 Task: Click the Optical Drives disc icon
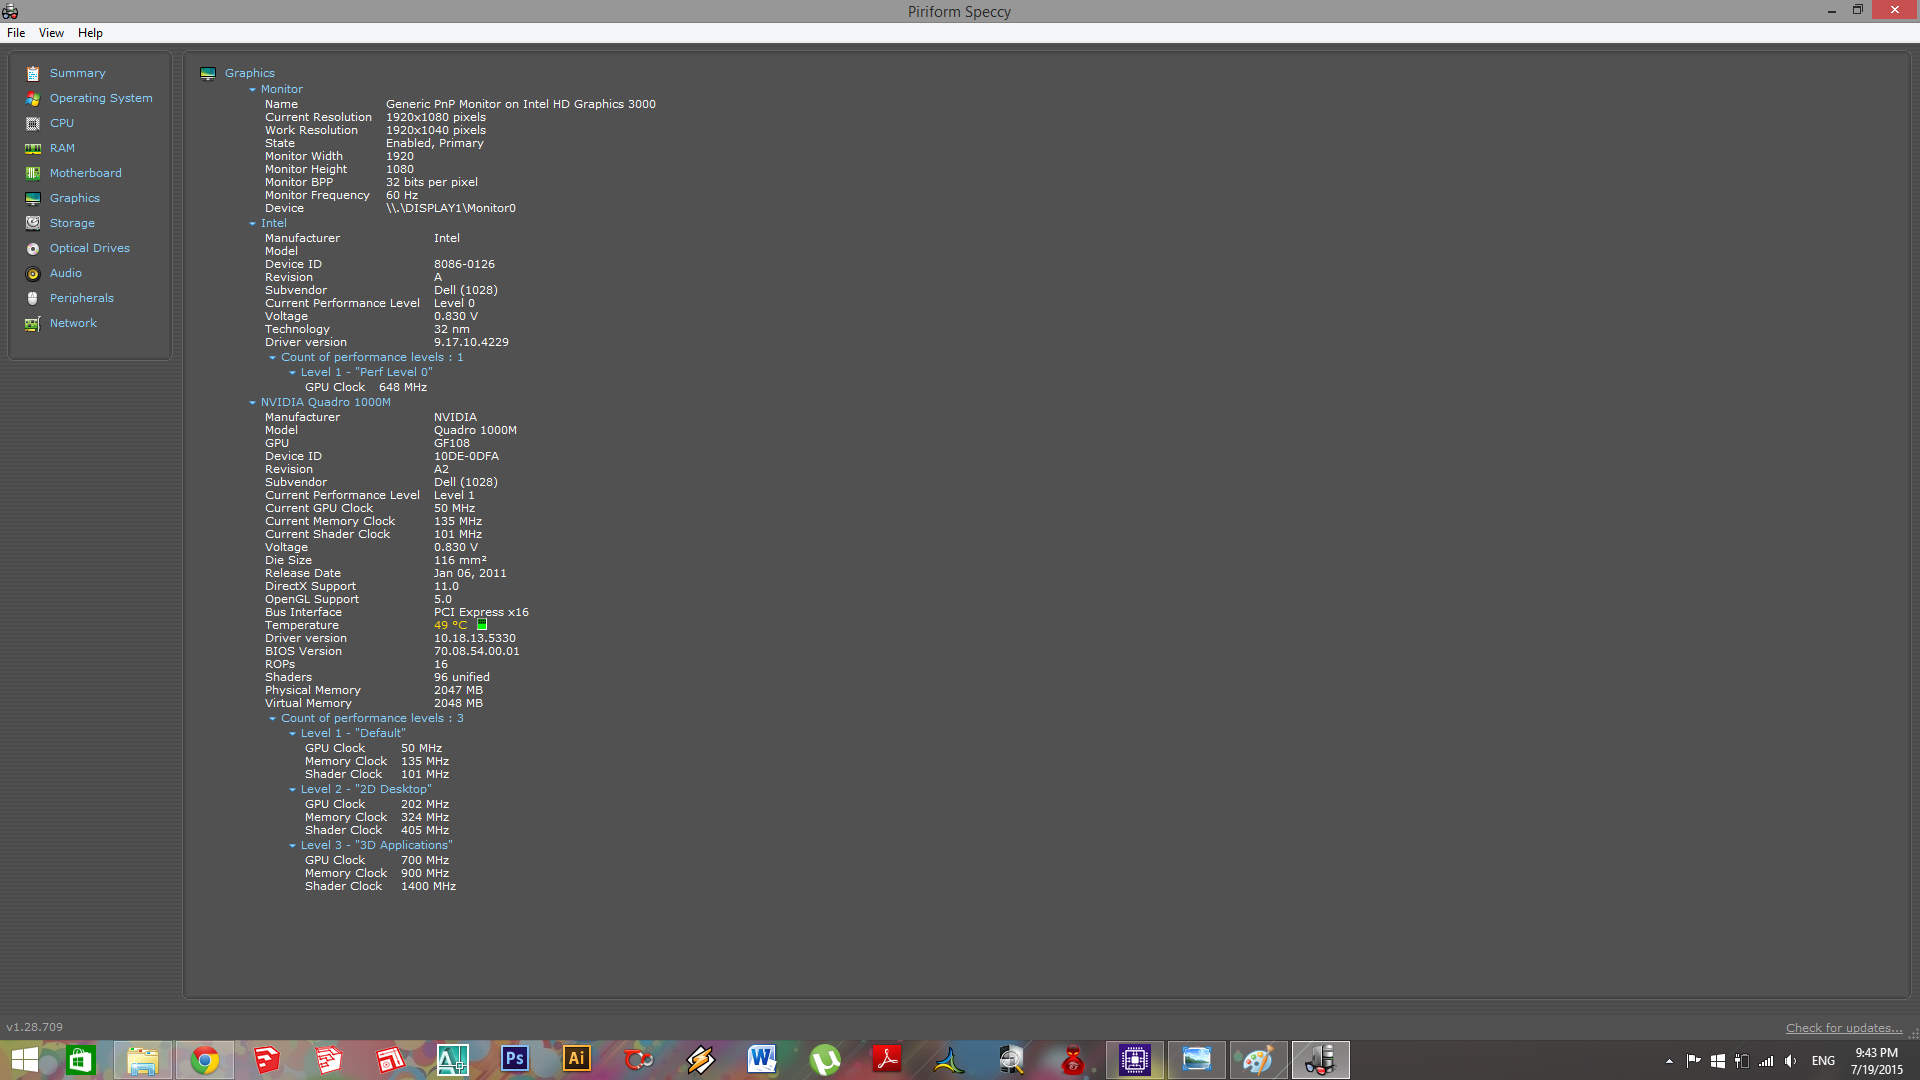(x=33, y=248)
